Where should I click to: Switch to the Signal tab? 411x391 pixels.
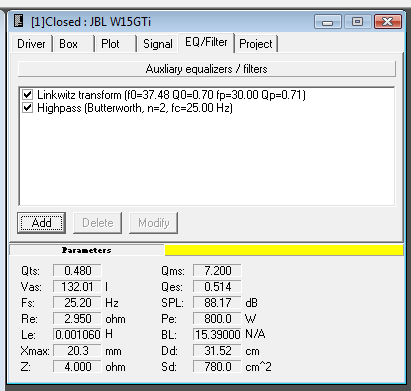157,44
